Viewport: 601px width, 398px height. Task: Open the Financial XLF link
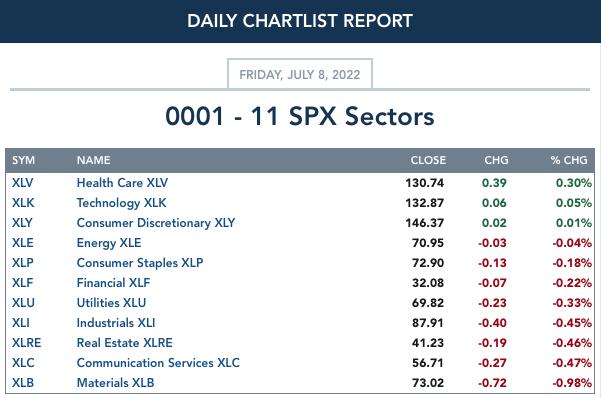coord(113,283)
